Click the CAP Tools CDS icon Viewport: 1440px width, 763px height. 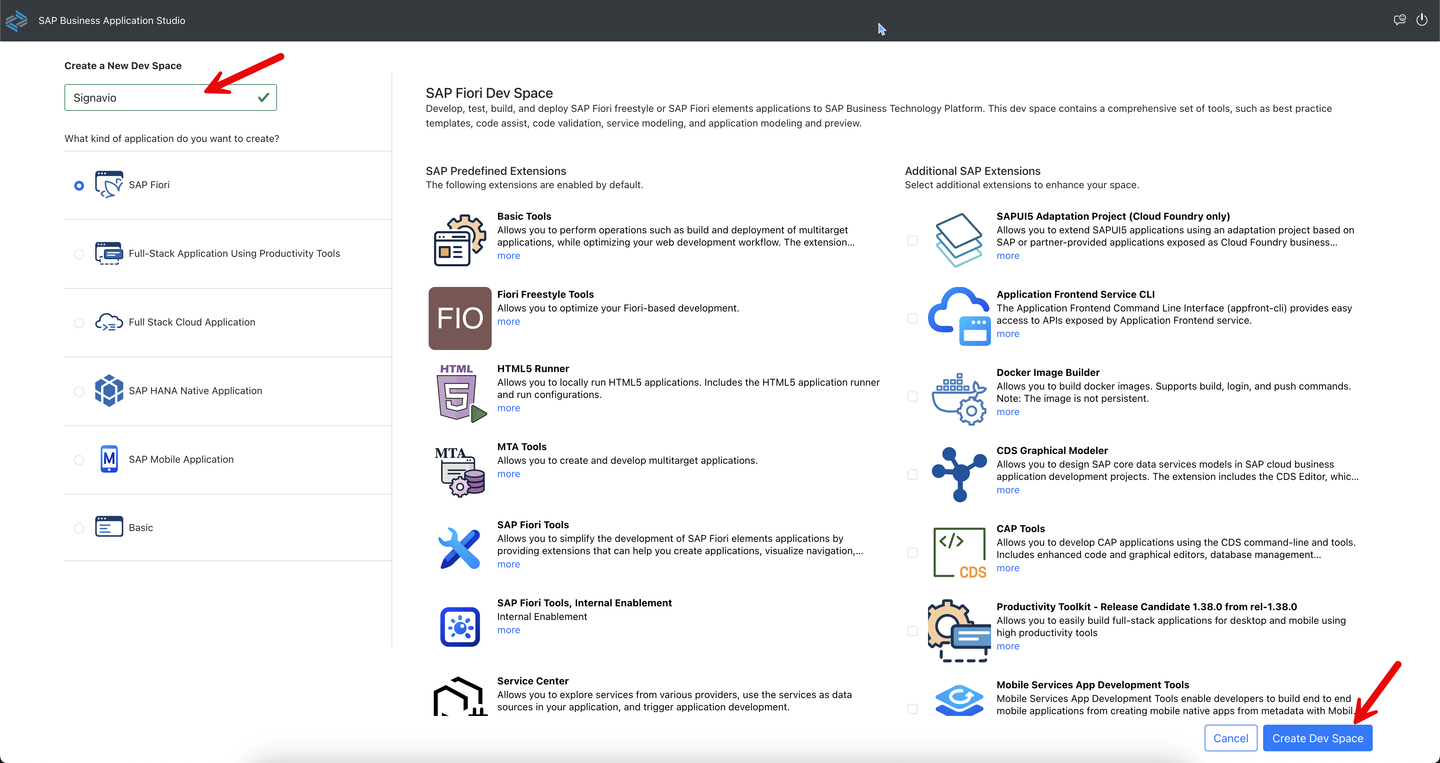pyautogui.click(x=960, y=553)
